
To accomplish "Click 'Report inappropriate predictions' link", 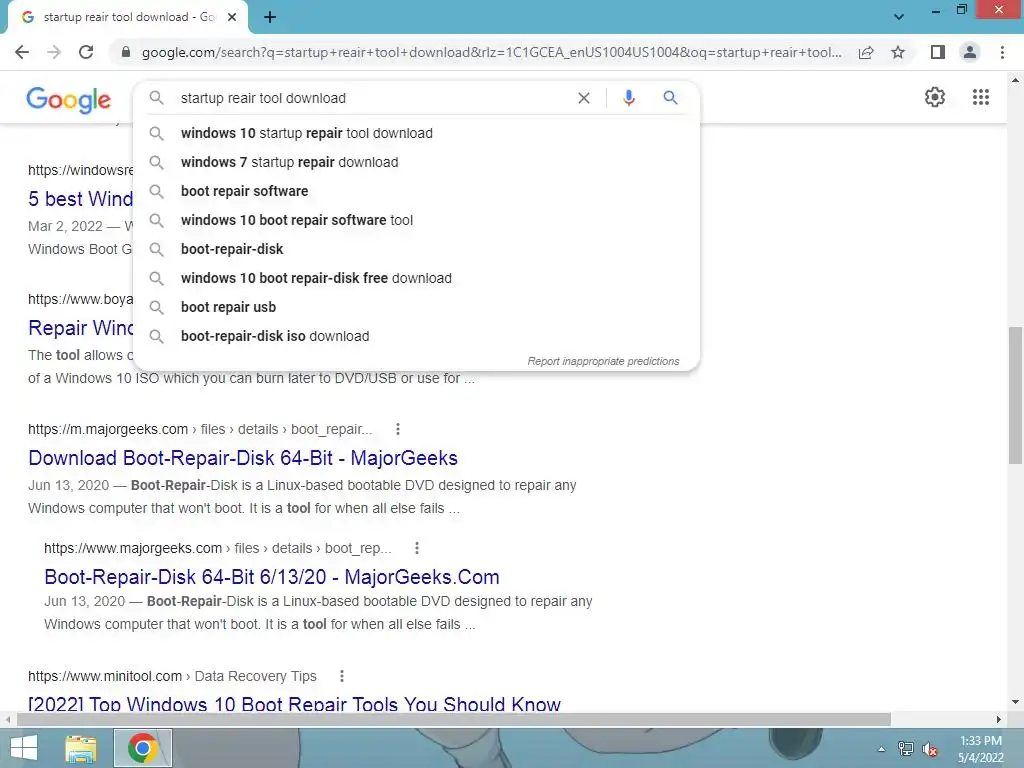I will 603,361.
